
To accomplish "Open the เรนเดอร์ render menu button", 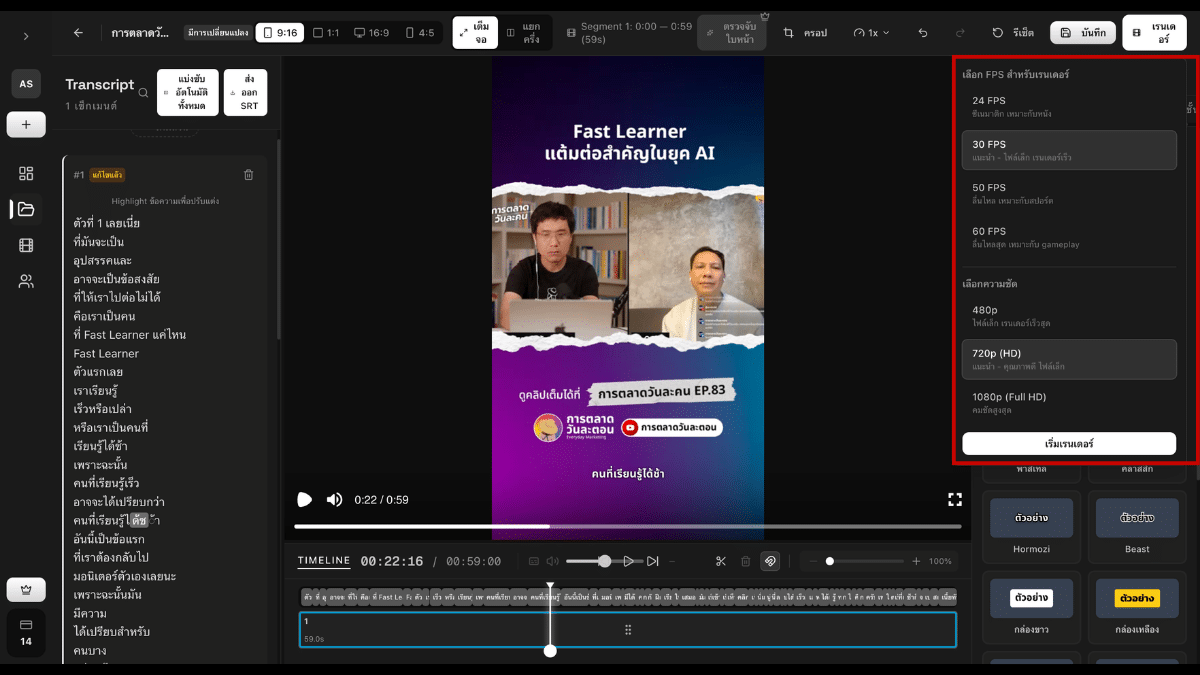I will 1154,33.
